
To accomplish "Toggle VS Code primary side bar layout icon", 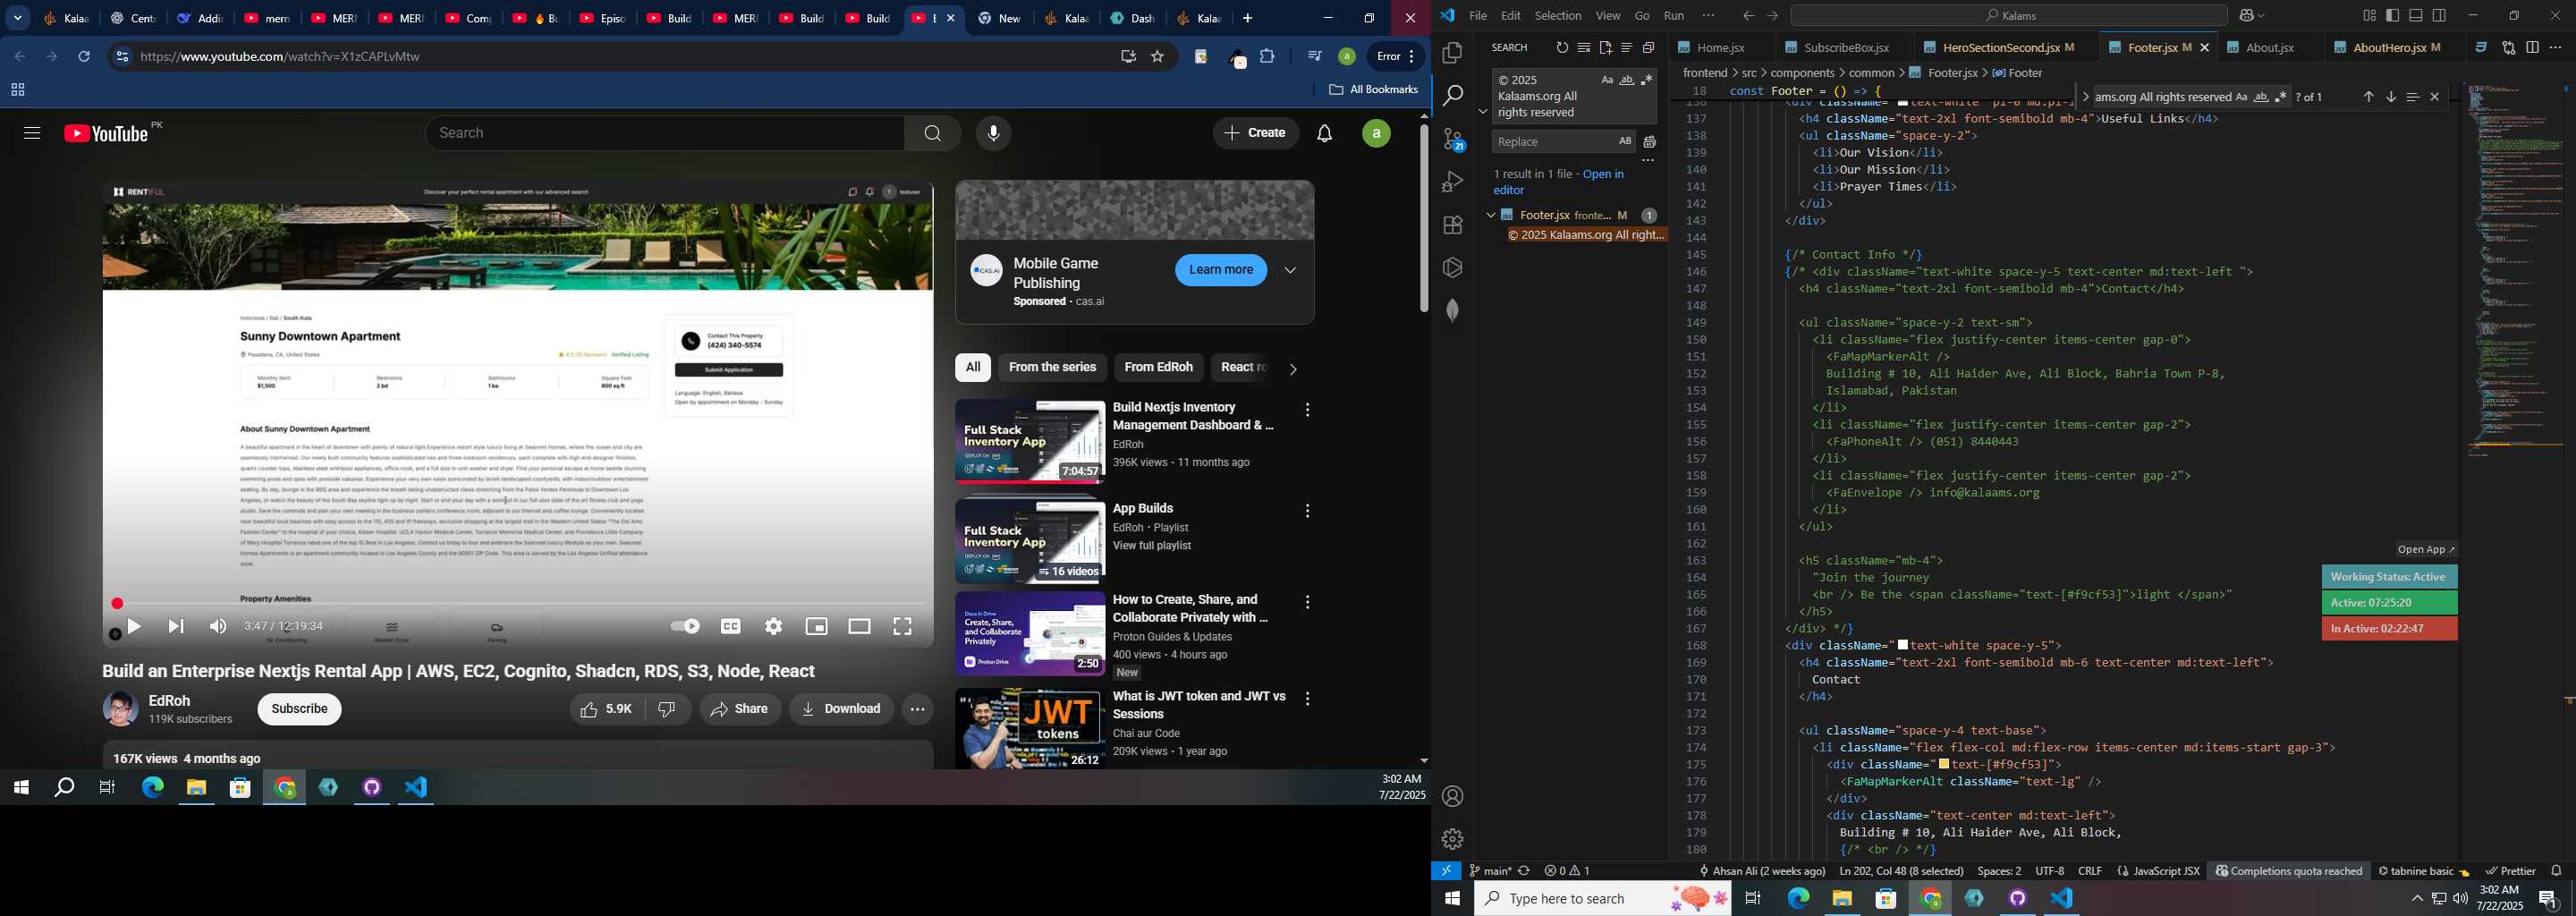I will coord(2392,16).
